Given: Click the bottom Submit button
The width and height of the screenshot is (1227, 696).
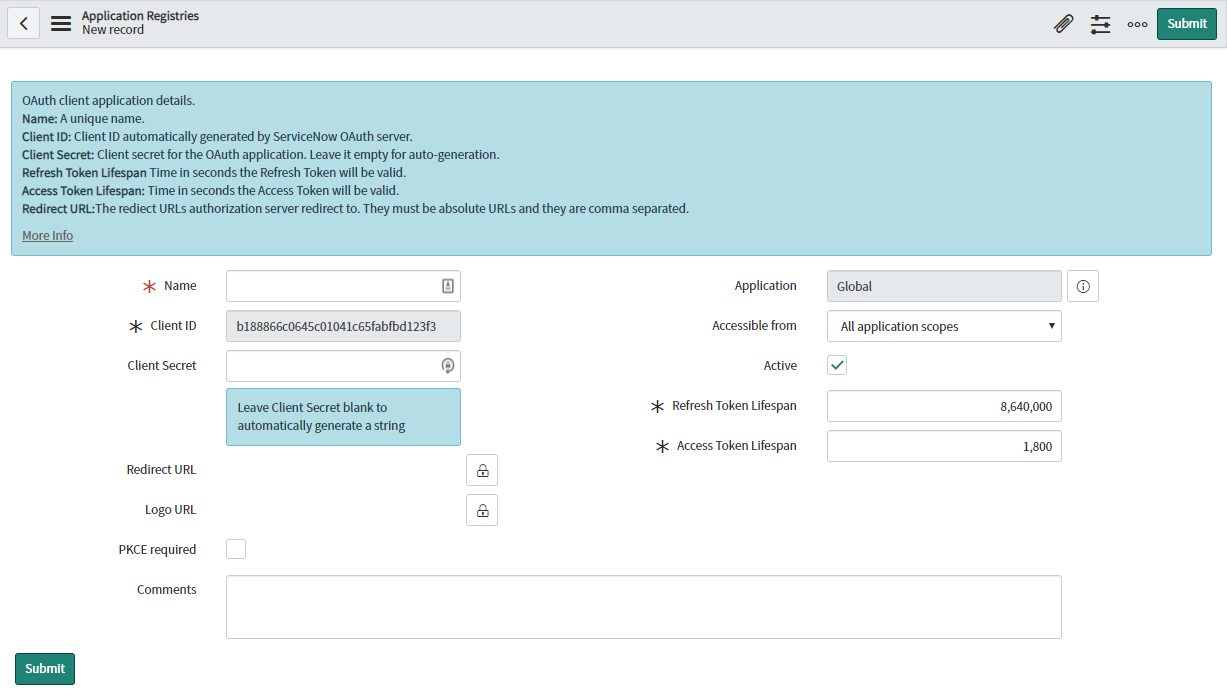Looking at the screenshot, I should 45,669.
